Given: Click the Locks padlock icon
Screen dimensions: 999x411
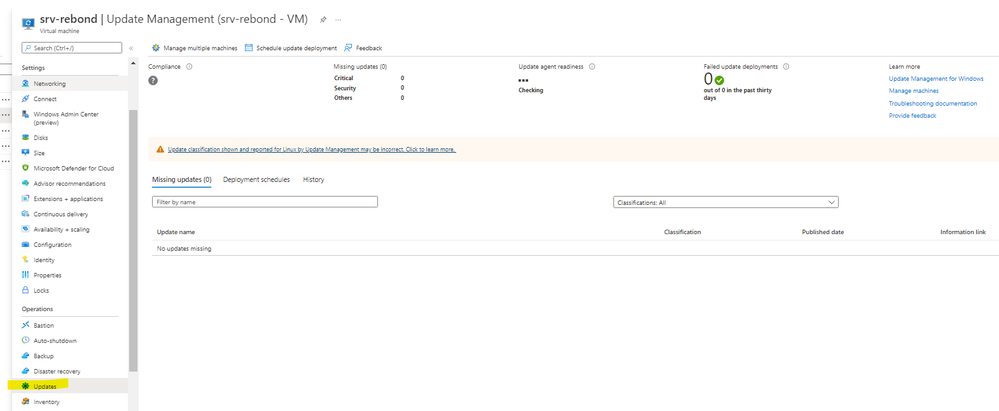Looking at the screenshot, I should [25, 290].
